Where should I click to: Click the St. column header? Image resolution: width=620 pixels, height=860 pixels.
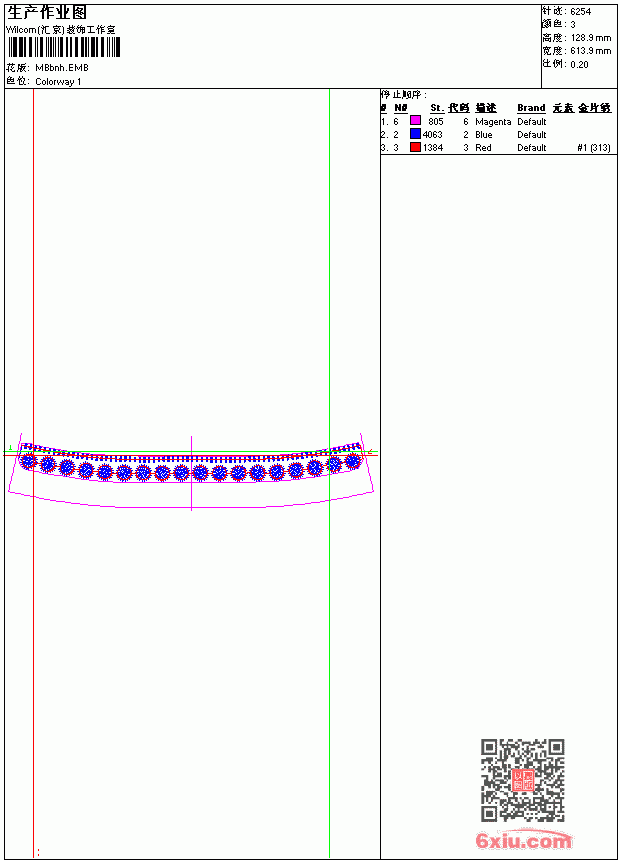pos(437,108)
